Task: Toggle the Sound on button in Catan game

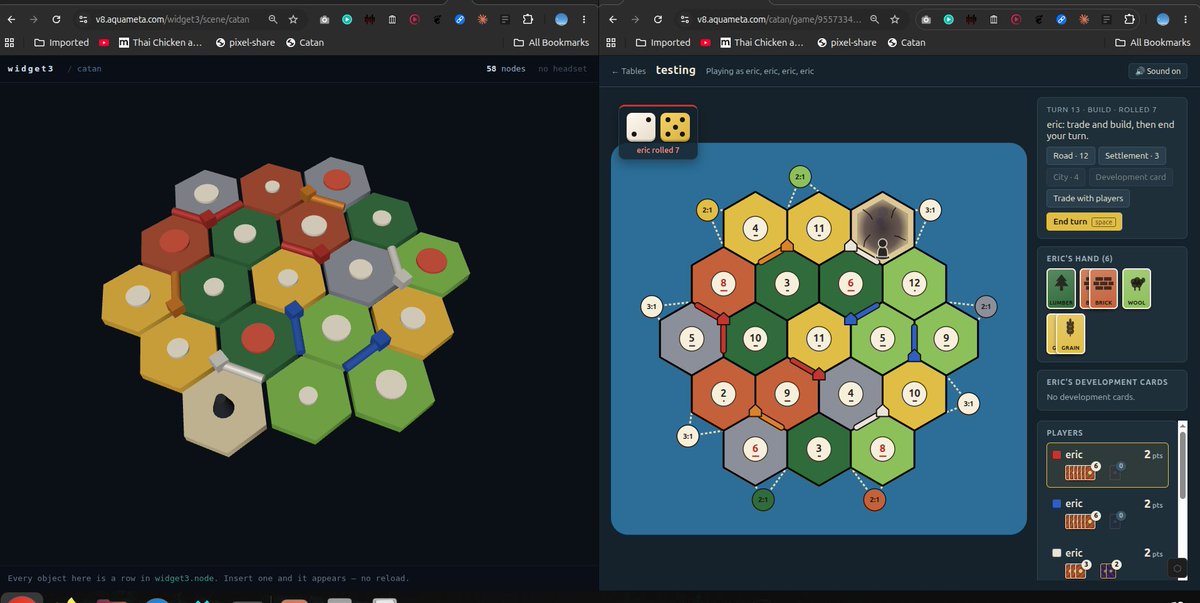Action: click(1158, 71)
